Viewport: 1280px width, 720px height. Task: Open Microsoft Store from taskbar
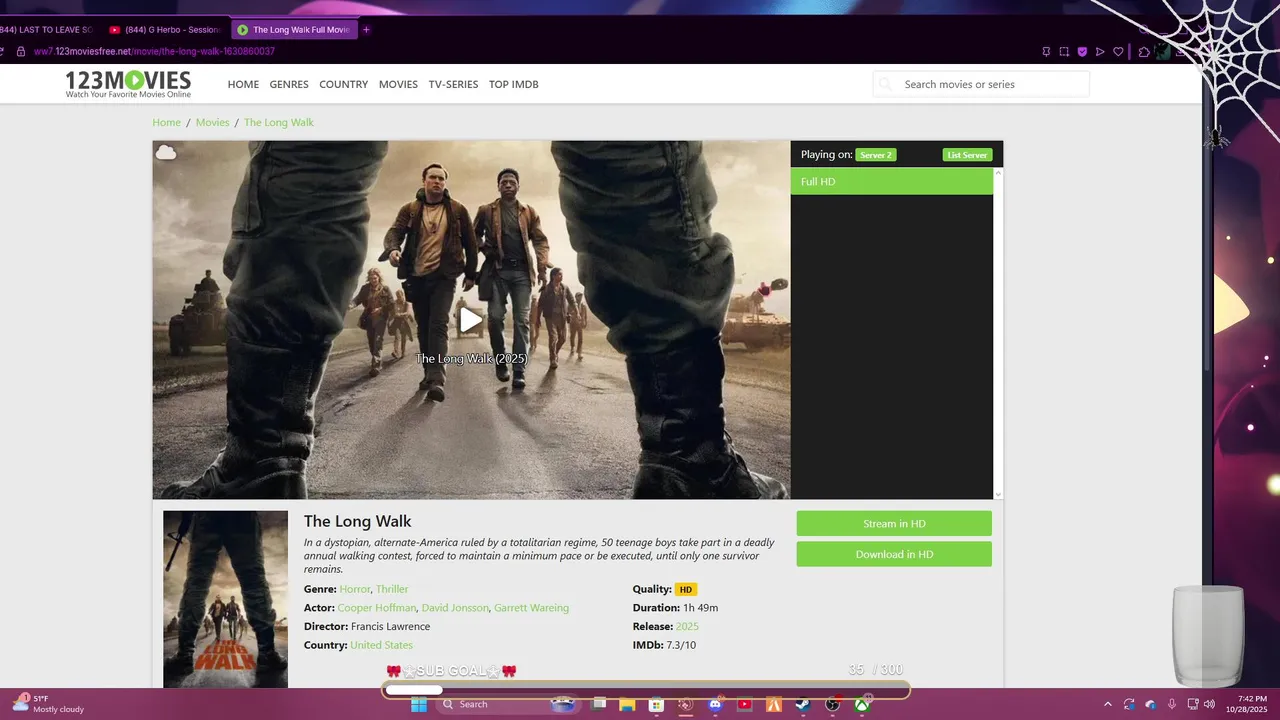click(656, 704)
